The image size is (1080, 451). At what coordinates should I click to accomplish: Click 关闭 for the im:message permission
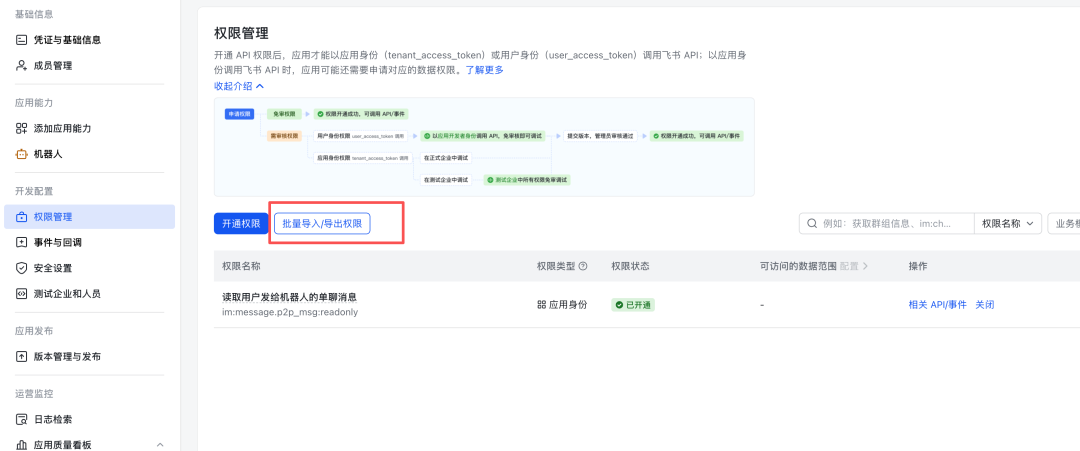point(985,305)
